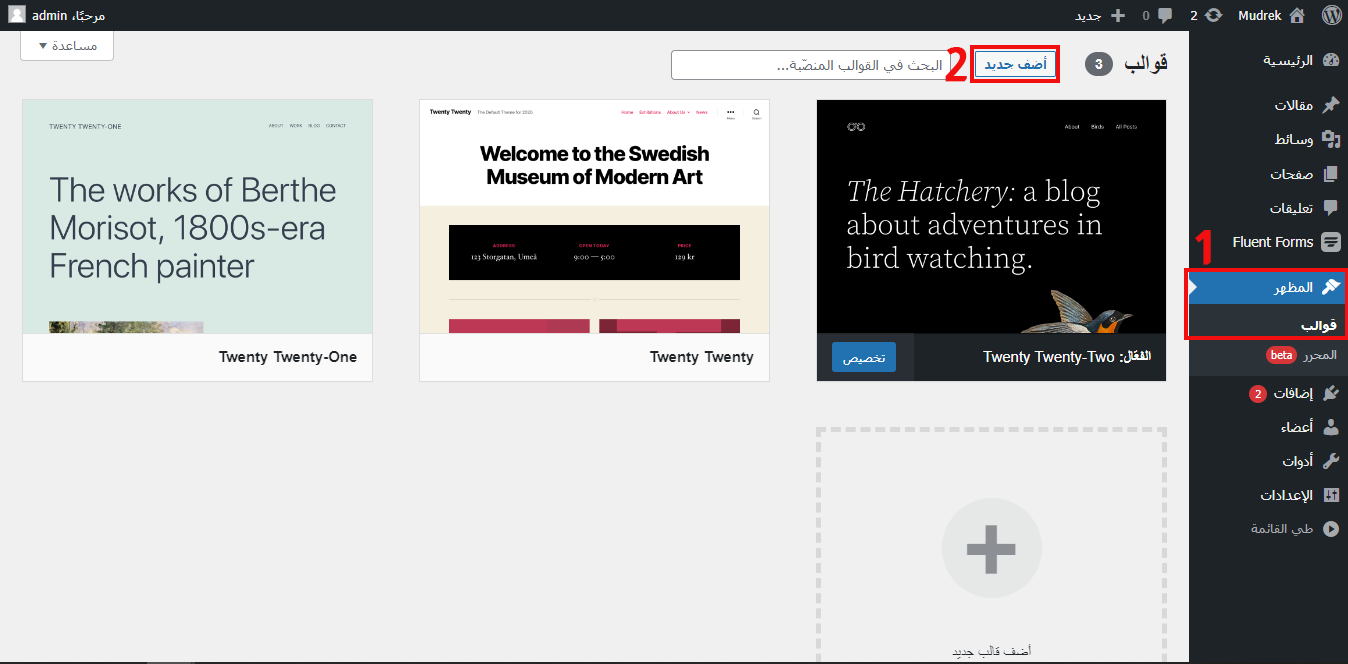Select the Twenty Twenty-One theme screenshot
Image resolution: width=1348 pixels, height=664 pixels.
point(197,216)
